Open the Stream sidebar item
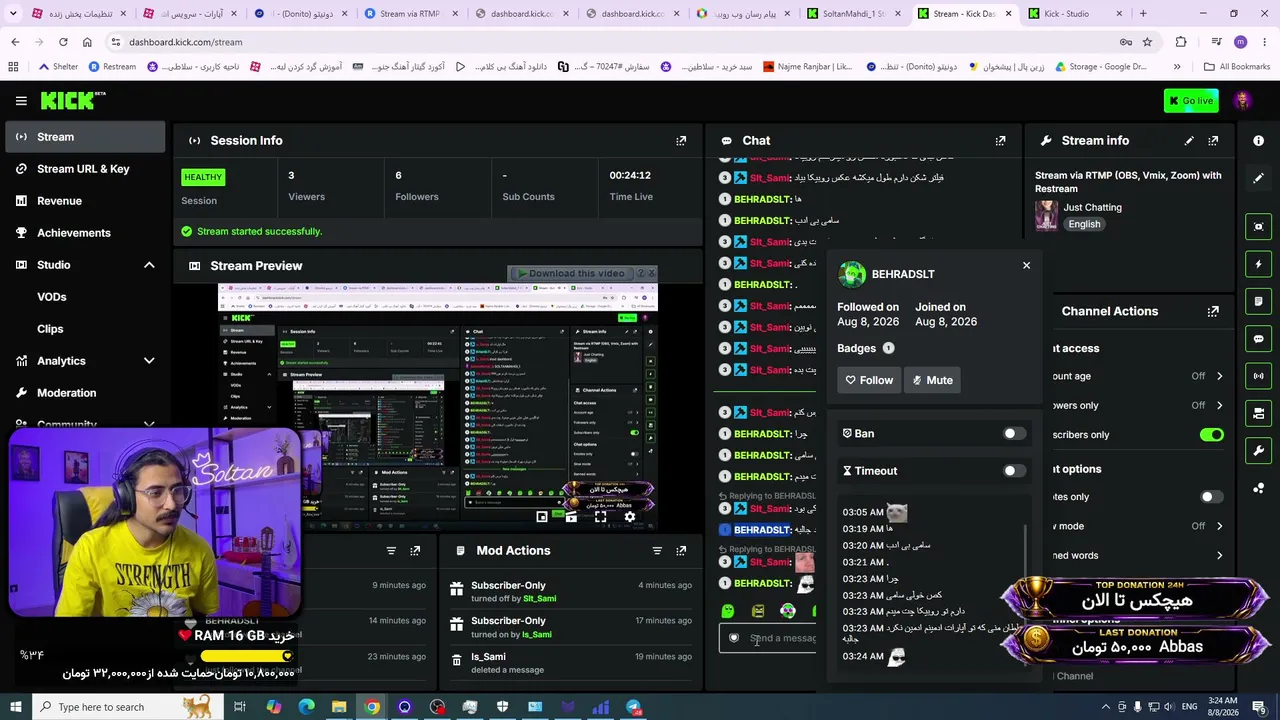Screen dimensions: 1280x720 [x=85, y=137]
